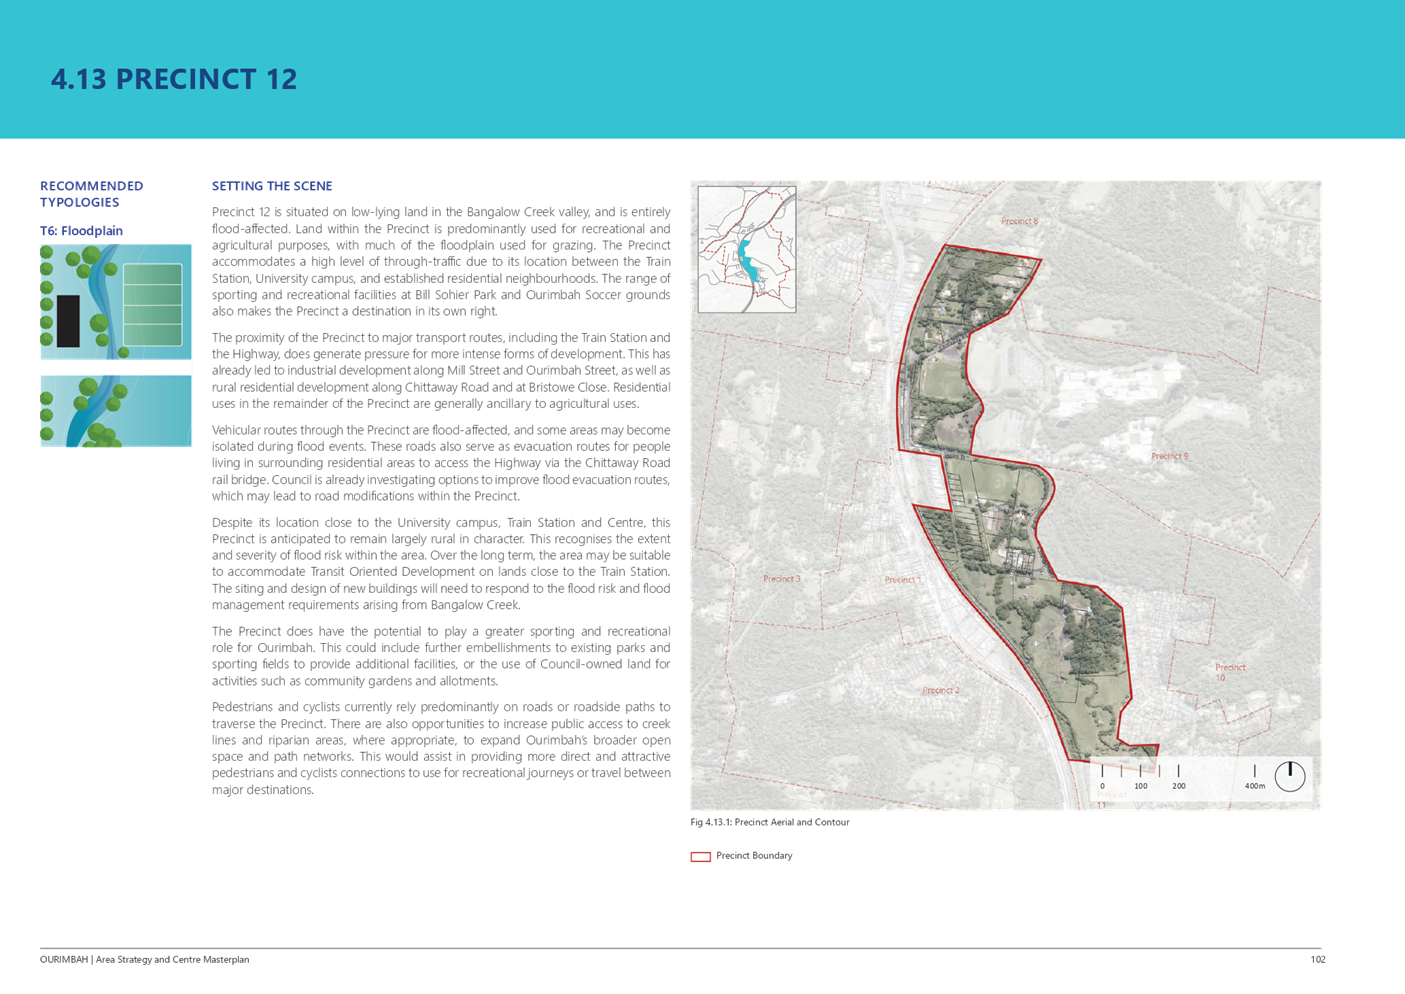Click the T6: Floodplain label
The image size is (1405, 994).
pyautogui.click(x=81, y=231)
